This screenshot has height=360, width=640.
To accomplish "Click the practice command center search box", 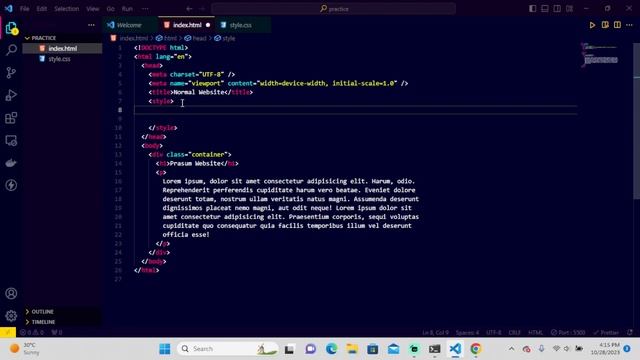I will coord(333,9).
